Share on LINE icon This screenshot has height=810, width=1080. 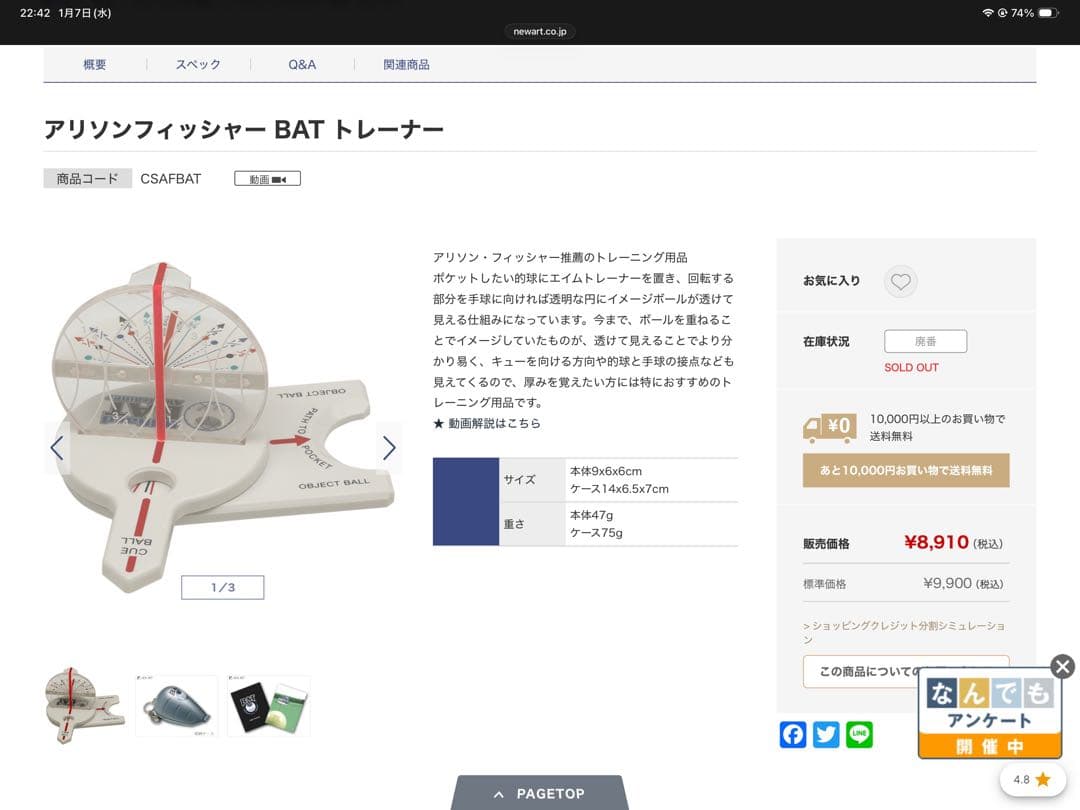(x=859, y=734)
